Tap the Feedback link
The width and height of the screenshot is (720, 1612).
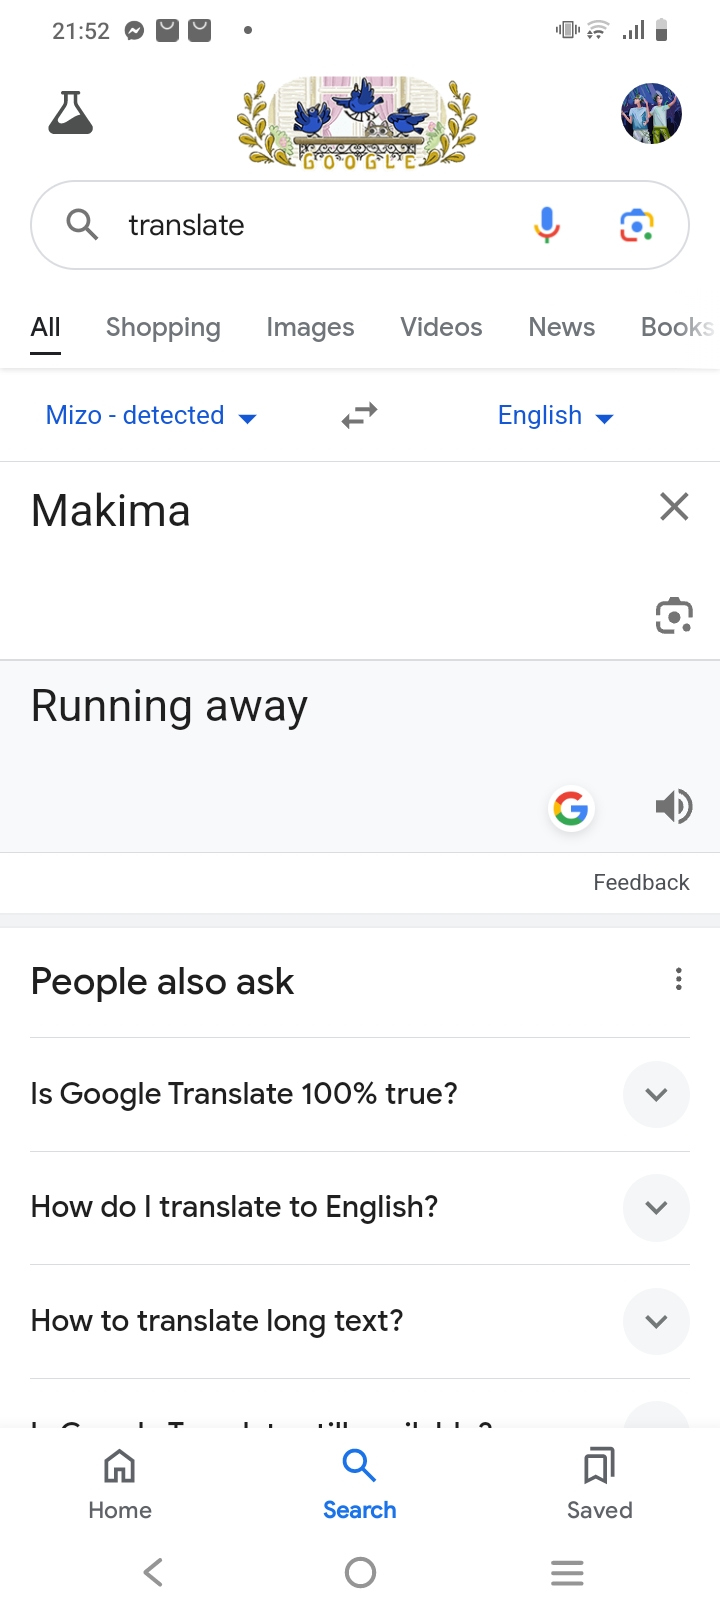coord(641,882)
